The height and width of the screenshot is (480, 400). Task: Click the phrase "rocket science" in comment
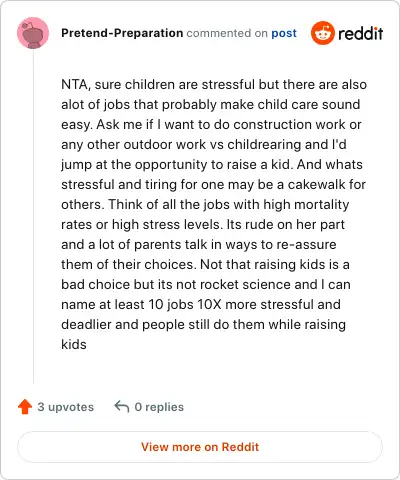click(x=238, y=284)
